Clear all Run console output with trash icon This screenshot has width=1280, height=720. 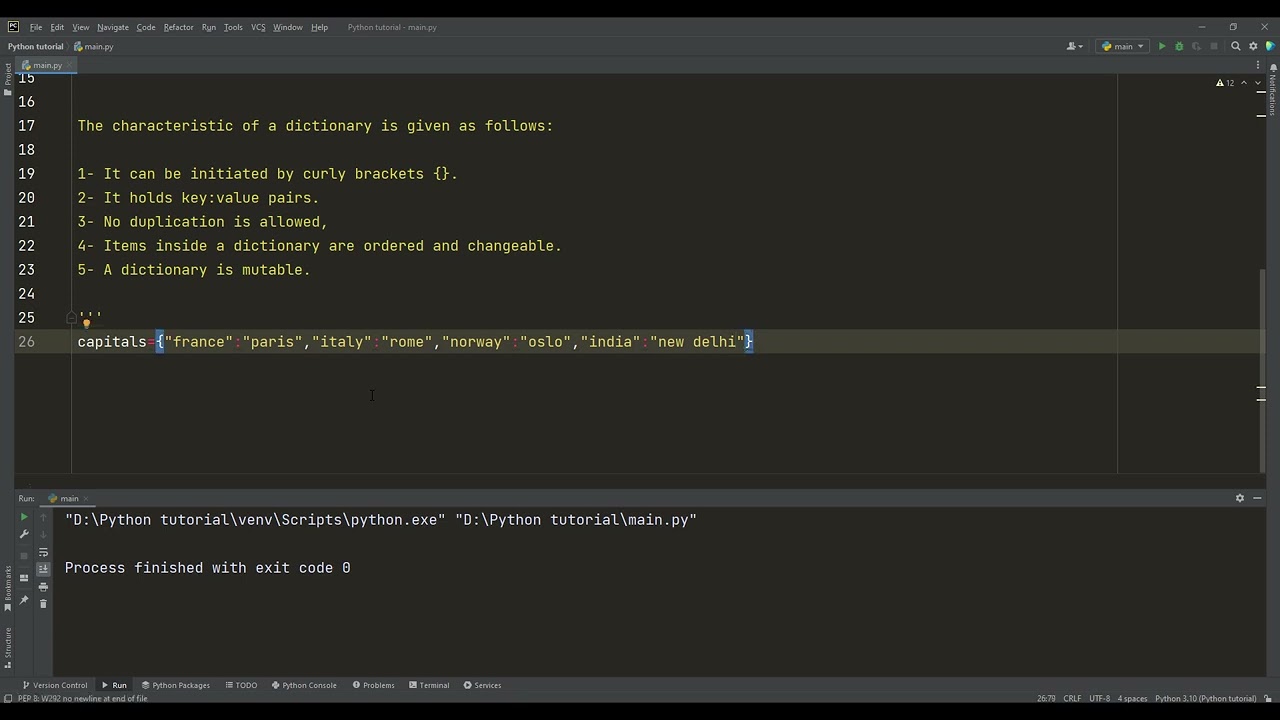click(43, 603)
